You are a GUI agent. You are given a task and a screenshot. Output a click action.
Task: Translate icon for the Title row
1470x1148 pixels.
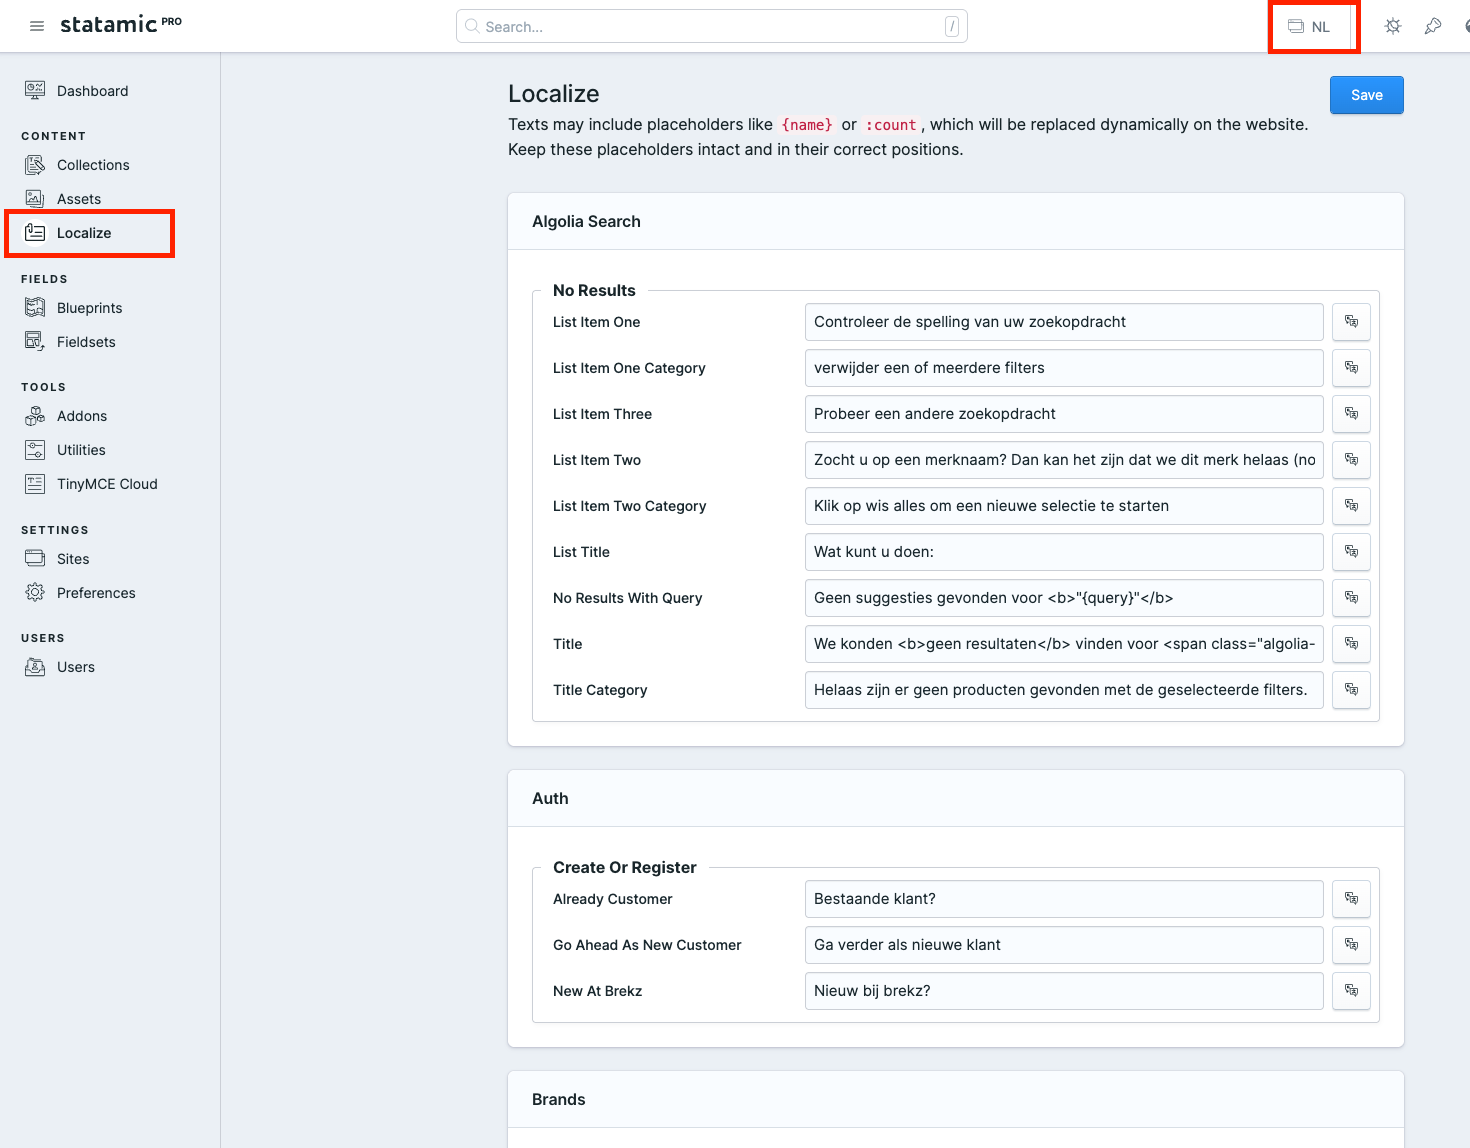coord(1351,644)
